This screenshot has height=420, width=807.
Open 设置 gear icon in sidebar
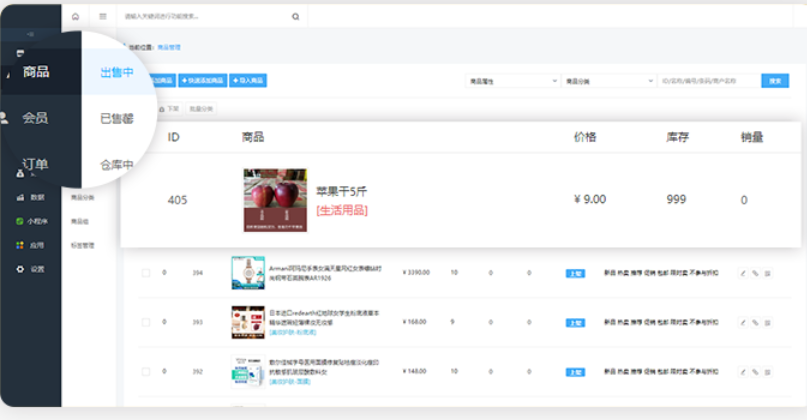click(21, 269)
